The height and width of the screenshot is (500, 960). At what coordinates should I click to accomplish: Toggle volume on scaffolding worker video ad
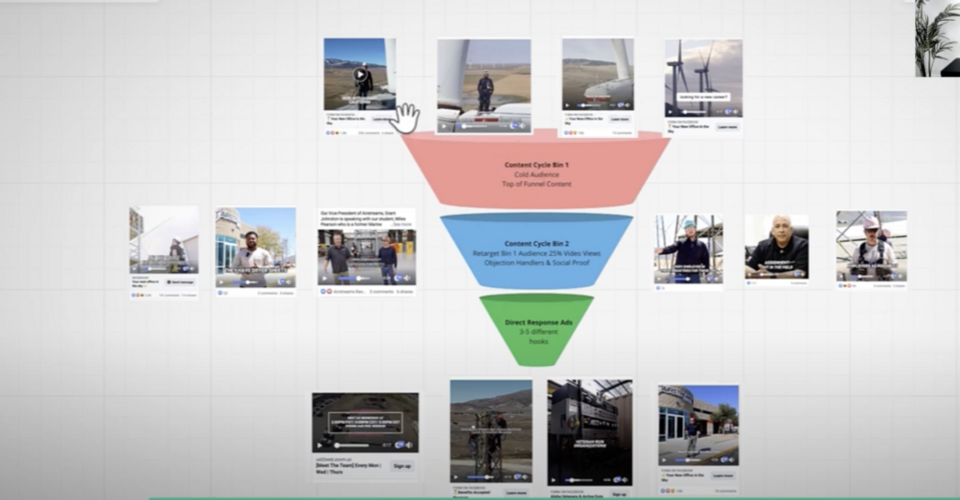pyautogui.click(x=192, y=269)
